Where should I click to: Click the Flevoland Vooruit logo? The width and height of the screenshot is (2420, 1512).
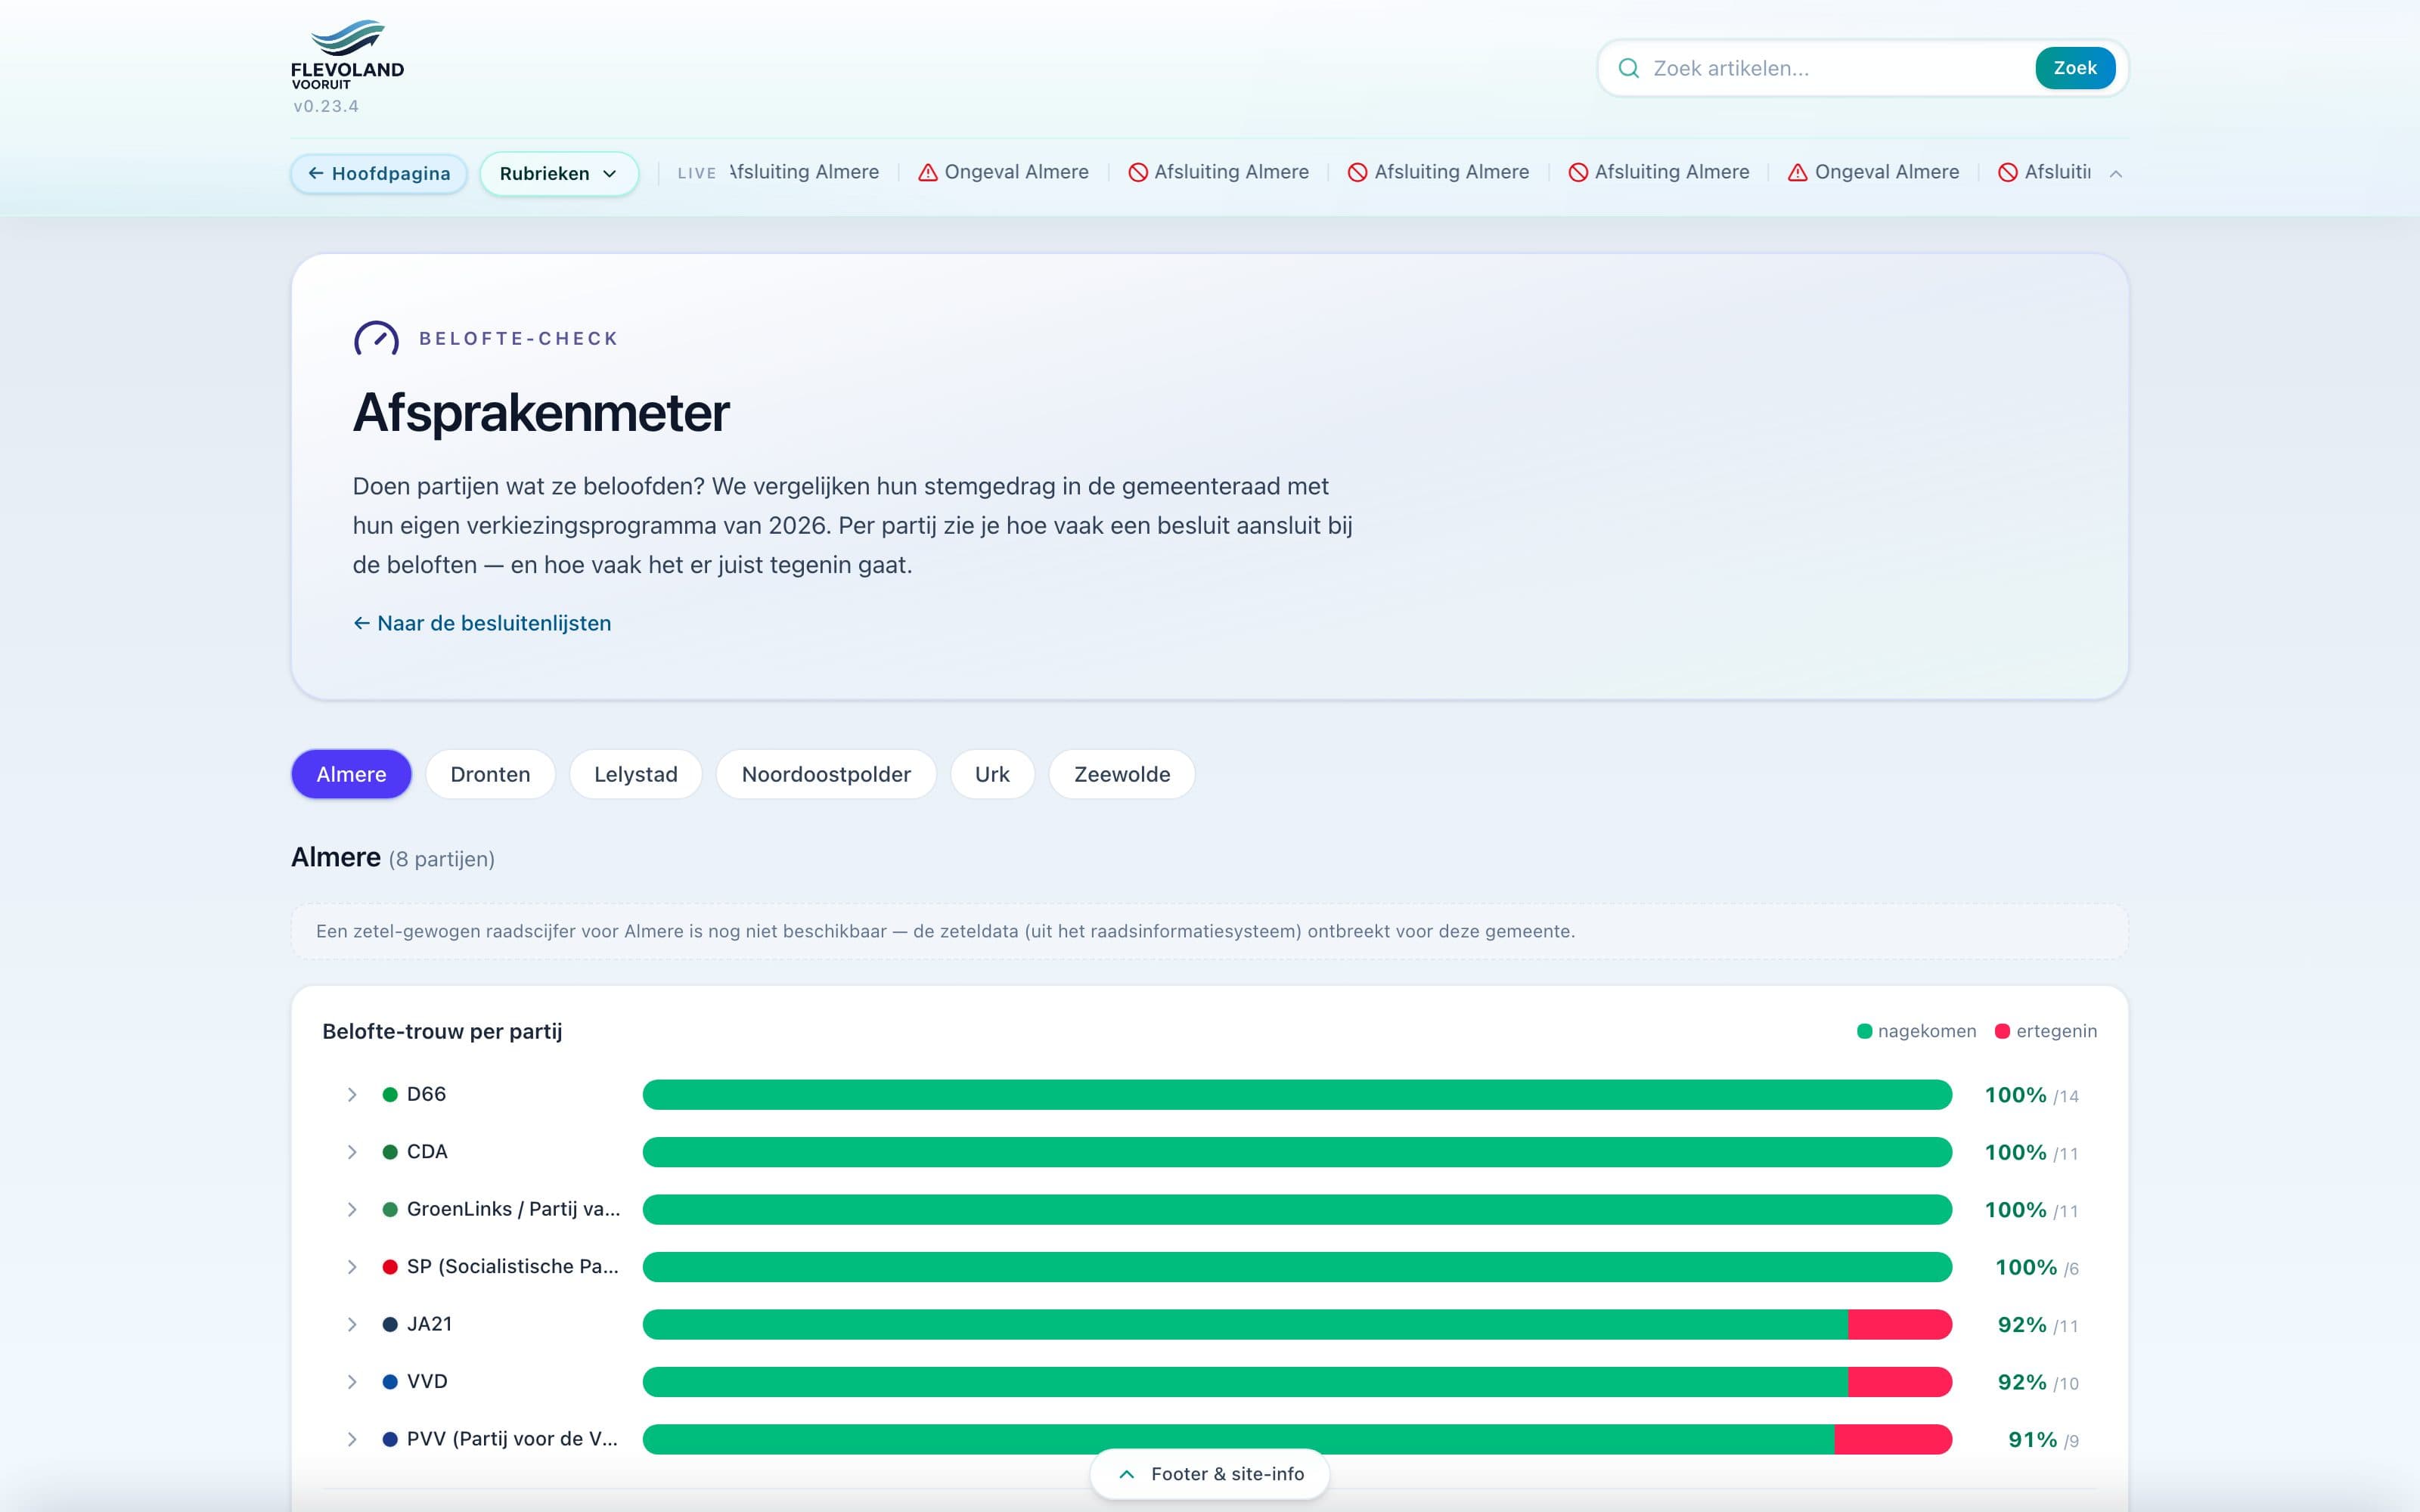pos(347,55)
